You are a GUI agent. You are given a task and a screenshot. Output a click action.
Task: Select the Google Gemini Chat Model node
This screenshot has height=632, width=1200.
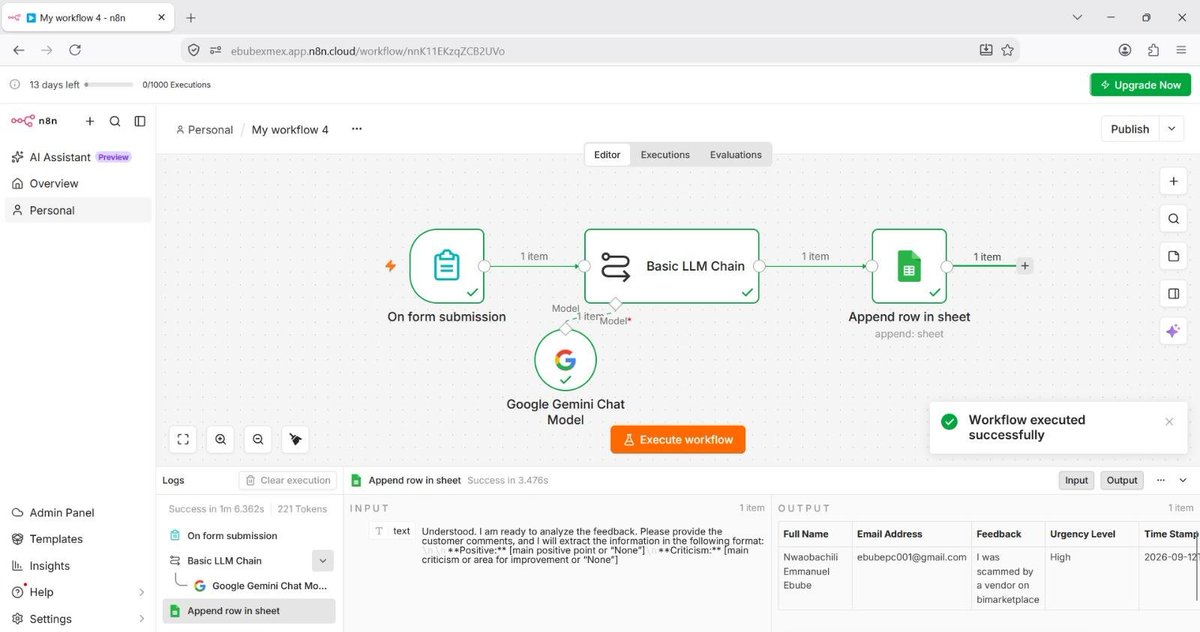point(565,360)
